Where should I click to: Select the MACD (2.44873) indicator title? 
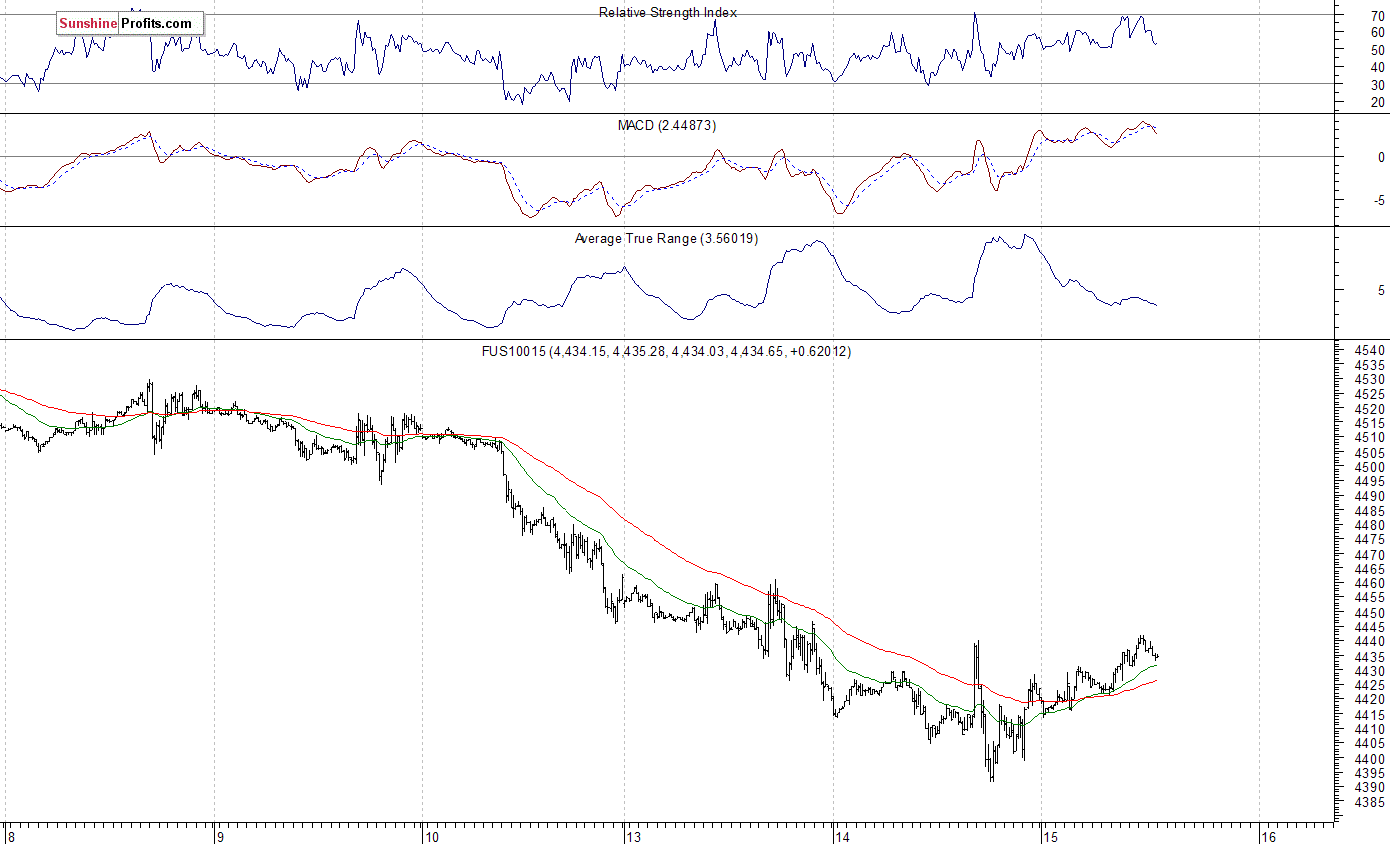click(x=665, y=125)
